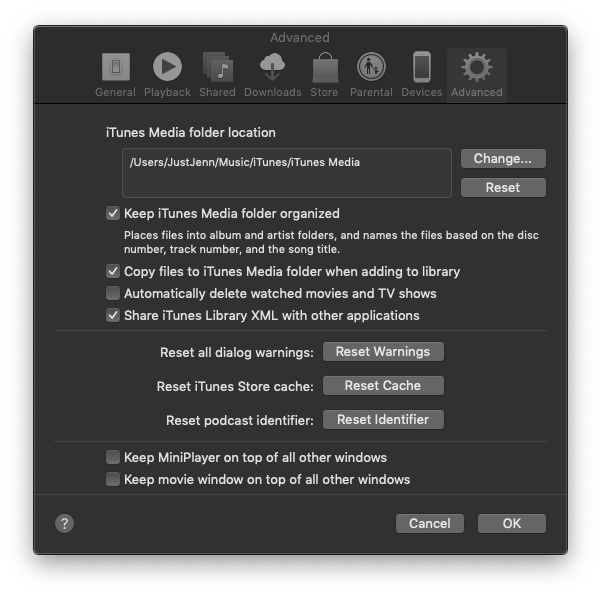Click the "Places files into album and artist folders" description
The image size is (601, 596).
[x=331, y=242]
